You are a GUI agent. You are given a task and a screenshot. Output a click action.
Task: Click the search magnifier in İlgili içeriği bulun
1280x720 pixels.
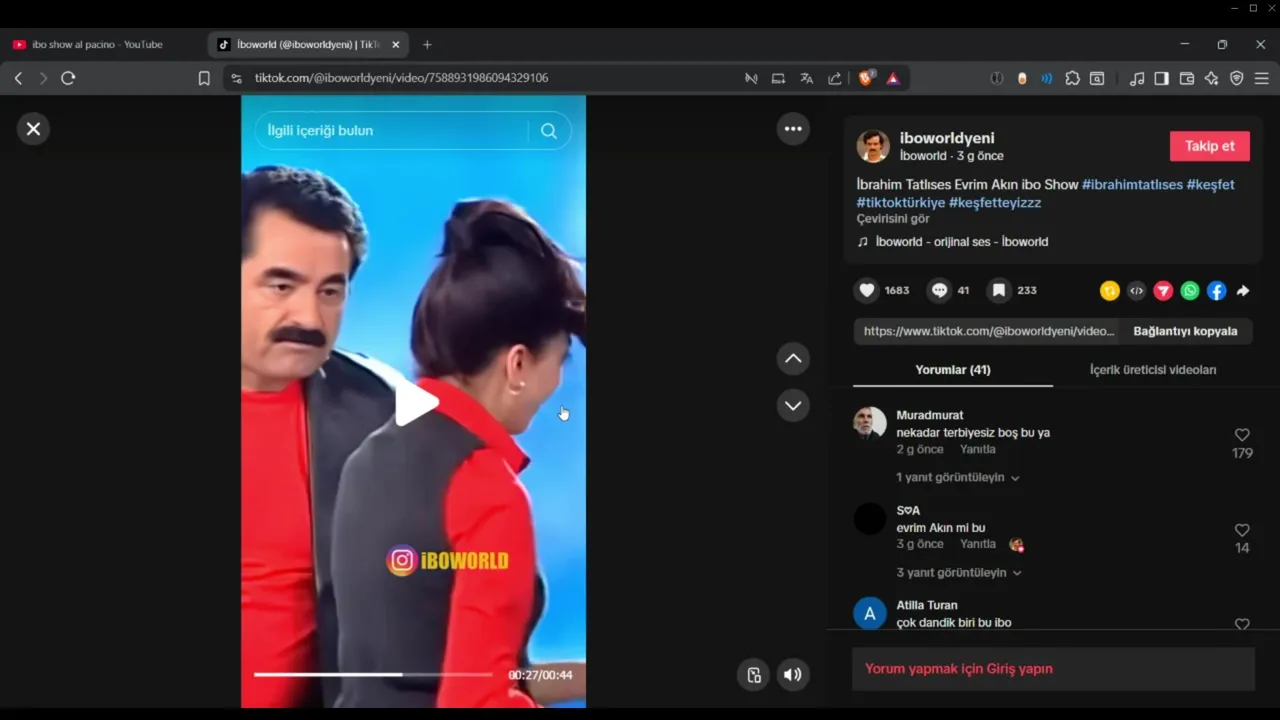pyautogui.click(x=549, y=131)
